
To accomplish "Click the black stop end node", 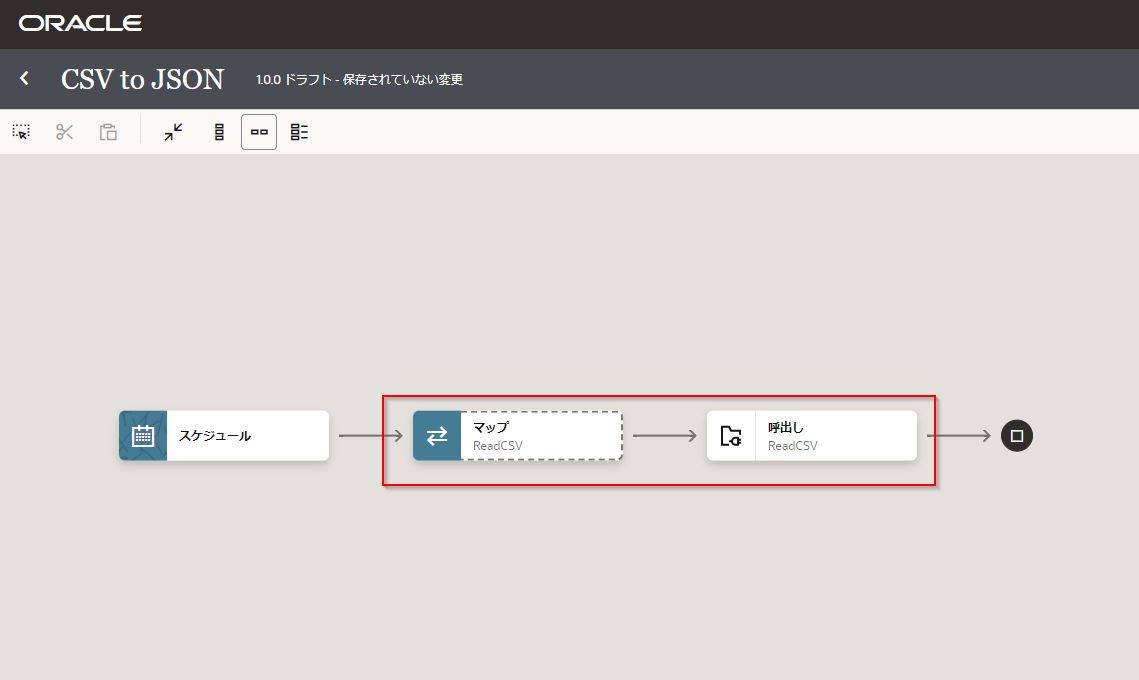I will point(1017,436).
